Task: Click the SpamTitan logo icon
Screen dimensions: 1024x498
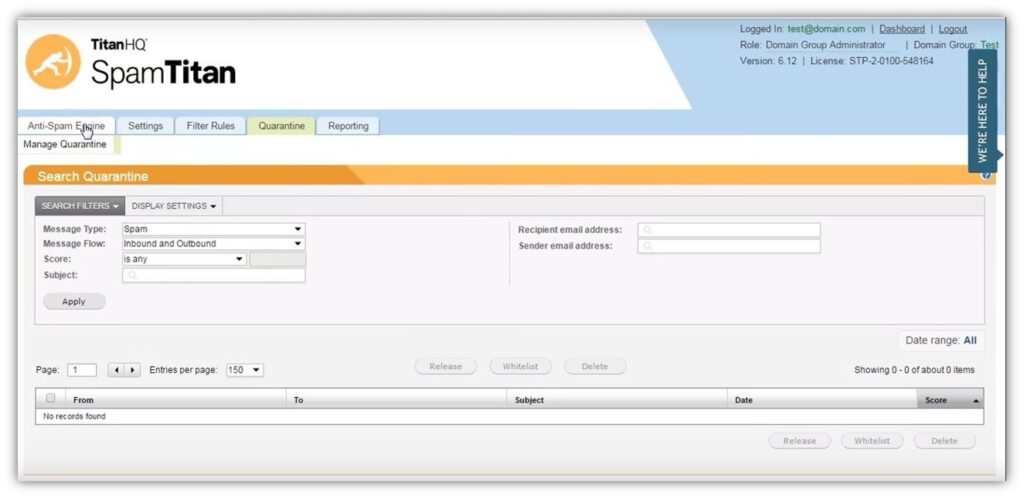Action: (52, 62)
